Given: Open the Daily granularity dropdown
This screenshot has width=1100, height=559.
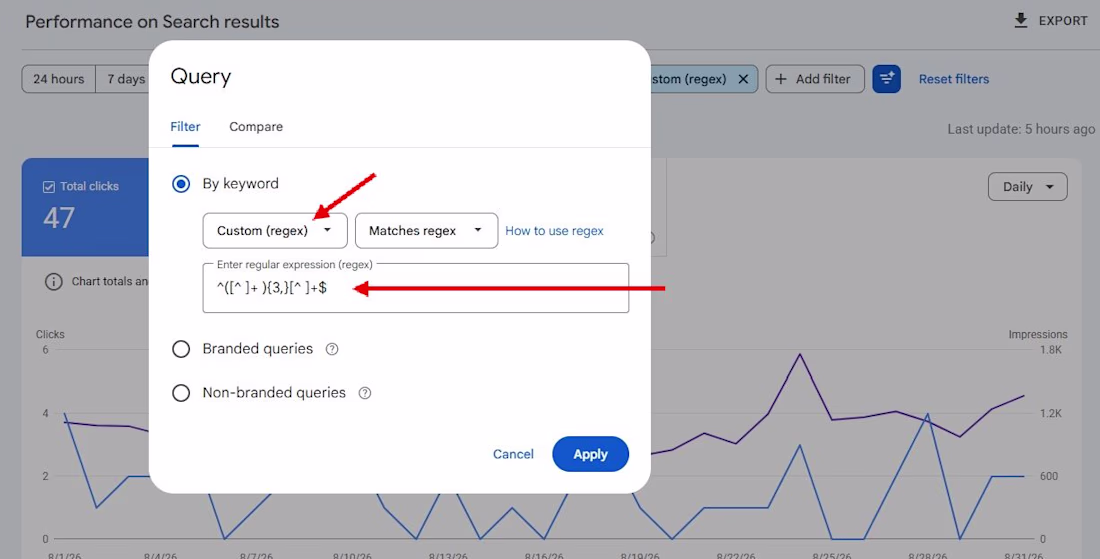Looking at the screenshot, I should coord(1028,187).
